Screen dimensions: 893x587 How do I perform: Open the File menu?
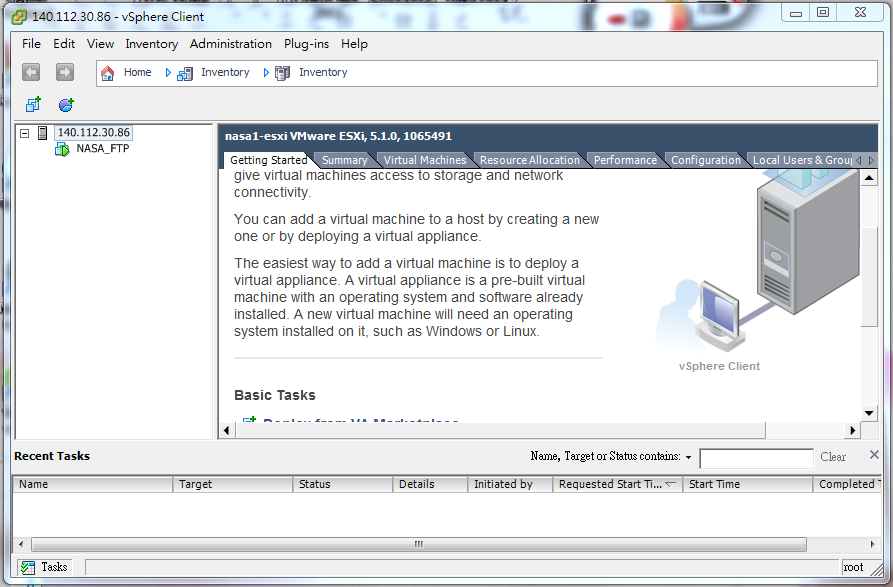click(31, 44)
